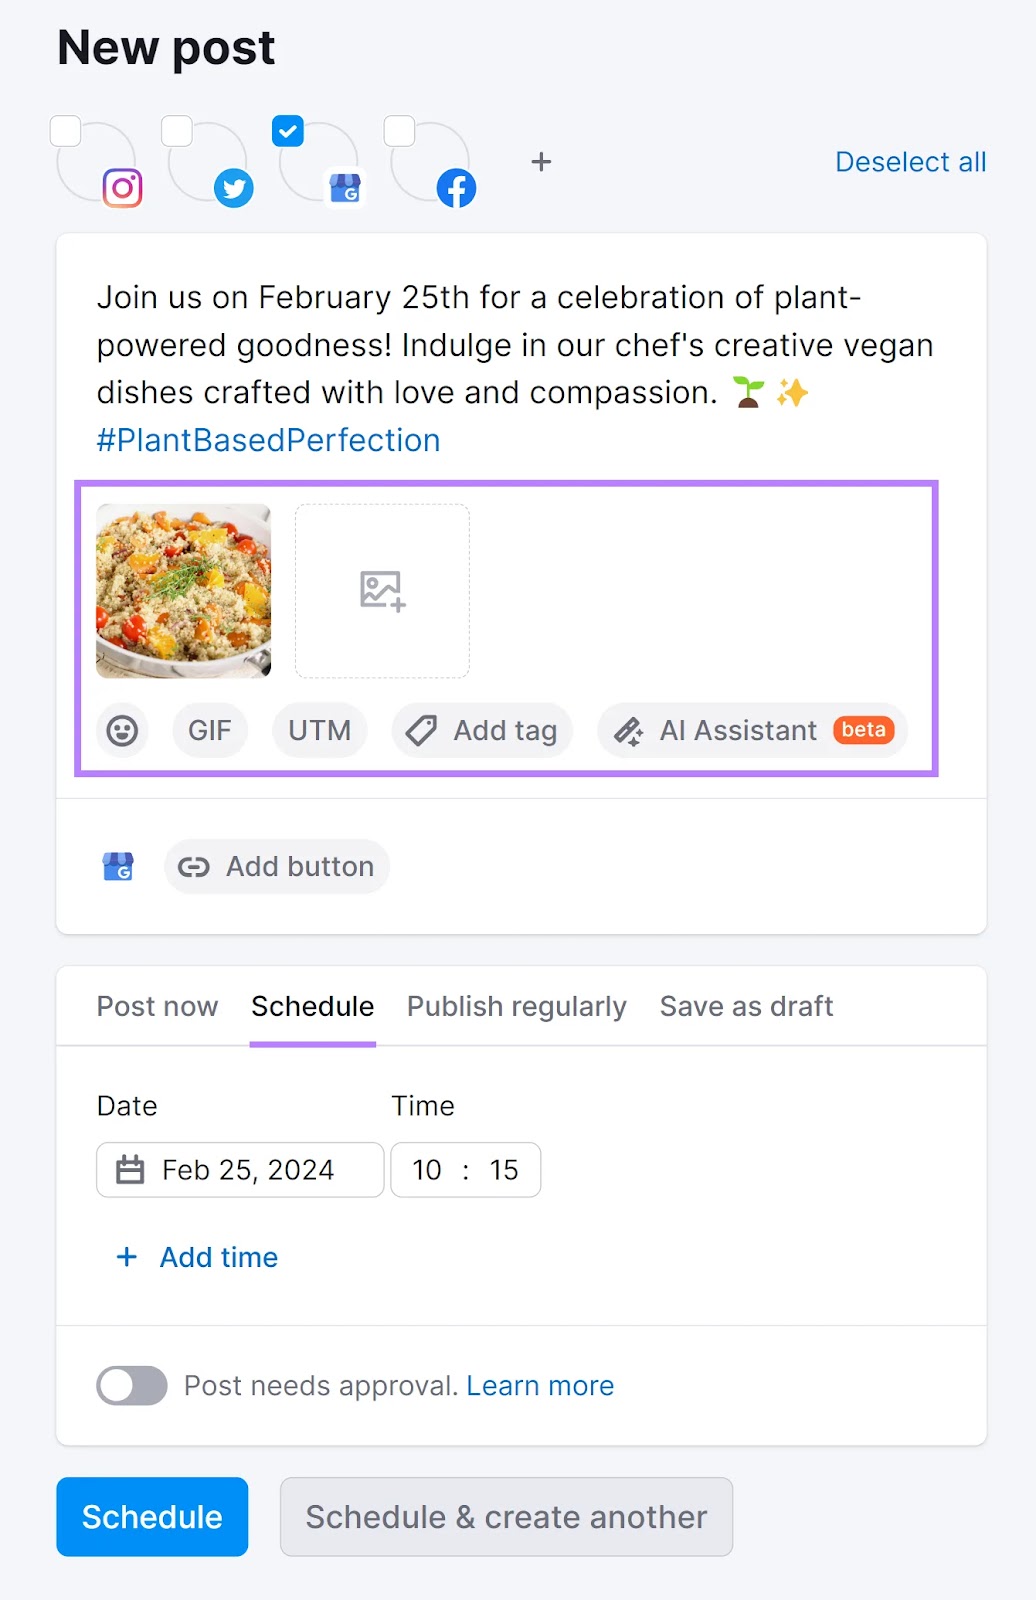Click the food dish image thumbnail
Screen dimensions: 1036x1600
pos(183,590)
